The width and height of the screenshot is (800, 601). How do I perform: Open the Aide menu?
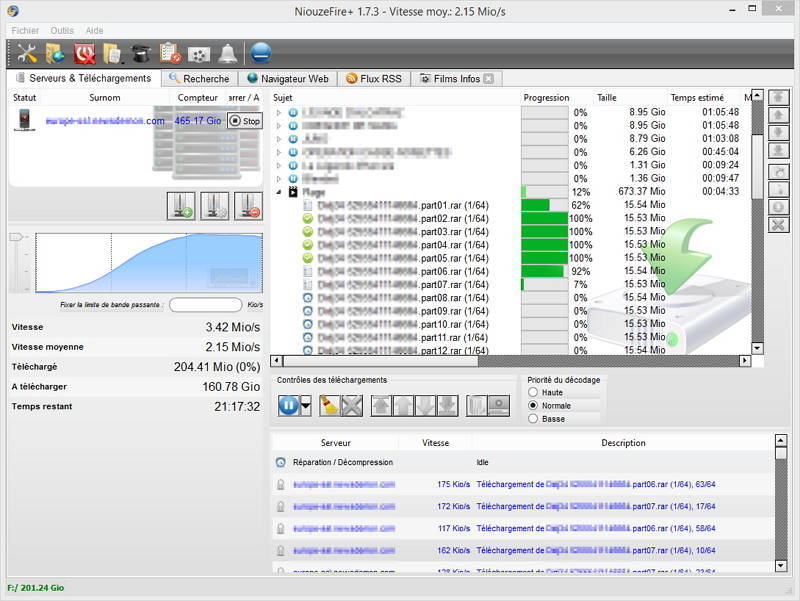(x=94, y=31)
